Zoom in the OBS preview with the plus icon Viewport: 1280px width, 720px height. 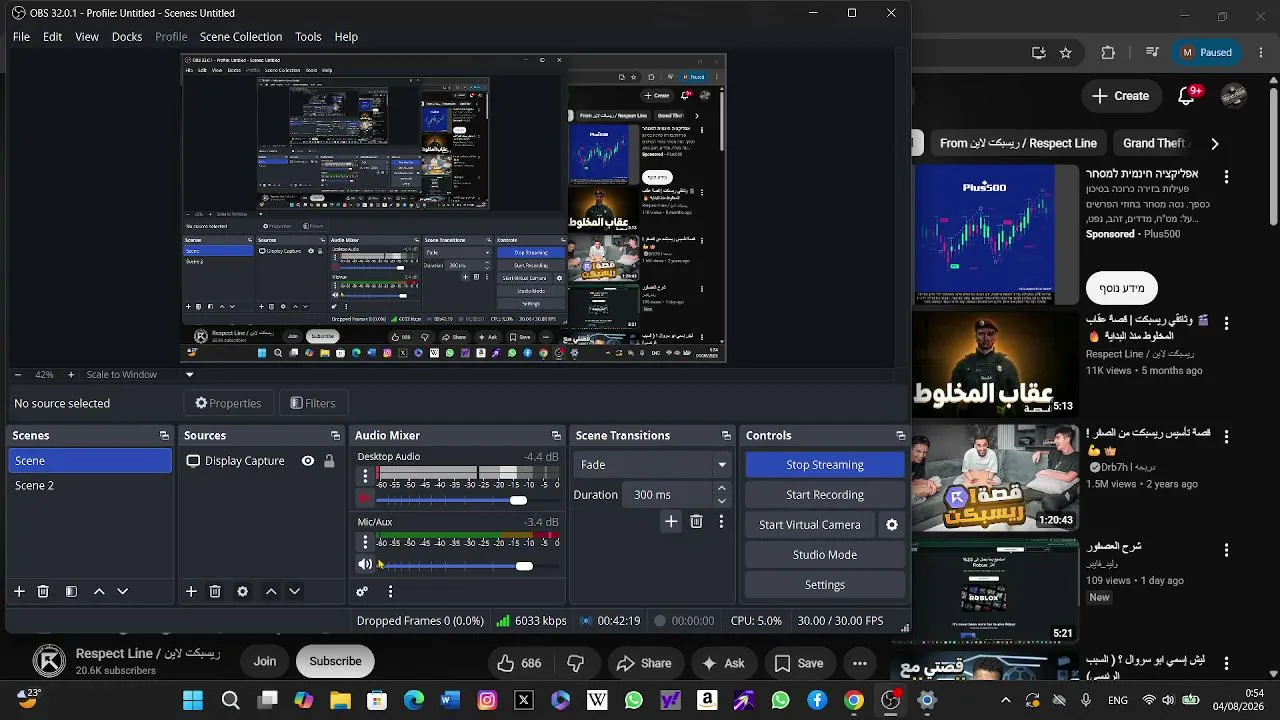[71, 375]
